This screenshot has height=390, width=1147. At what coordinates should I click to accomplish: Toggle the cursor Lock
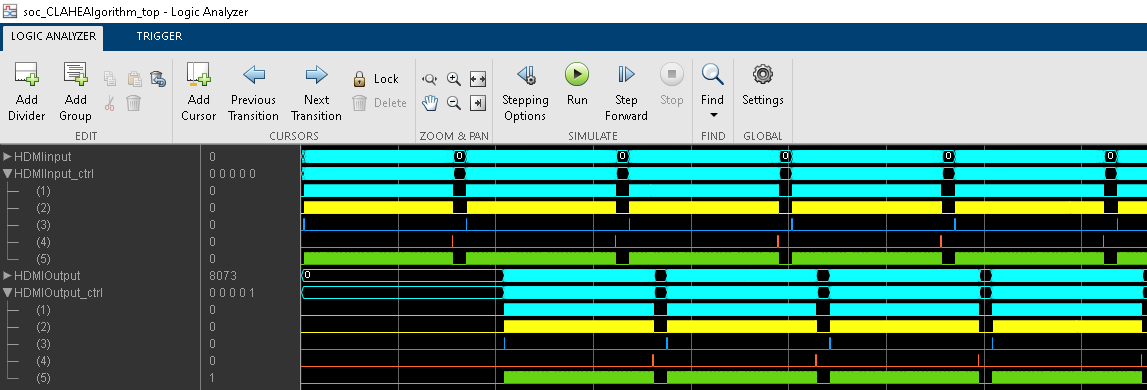pos(376,79)
